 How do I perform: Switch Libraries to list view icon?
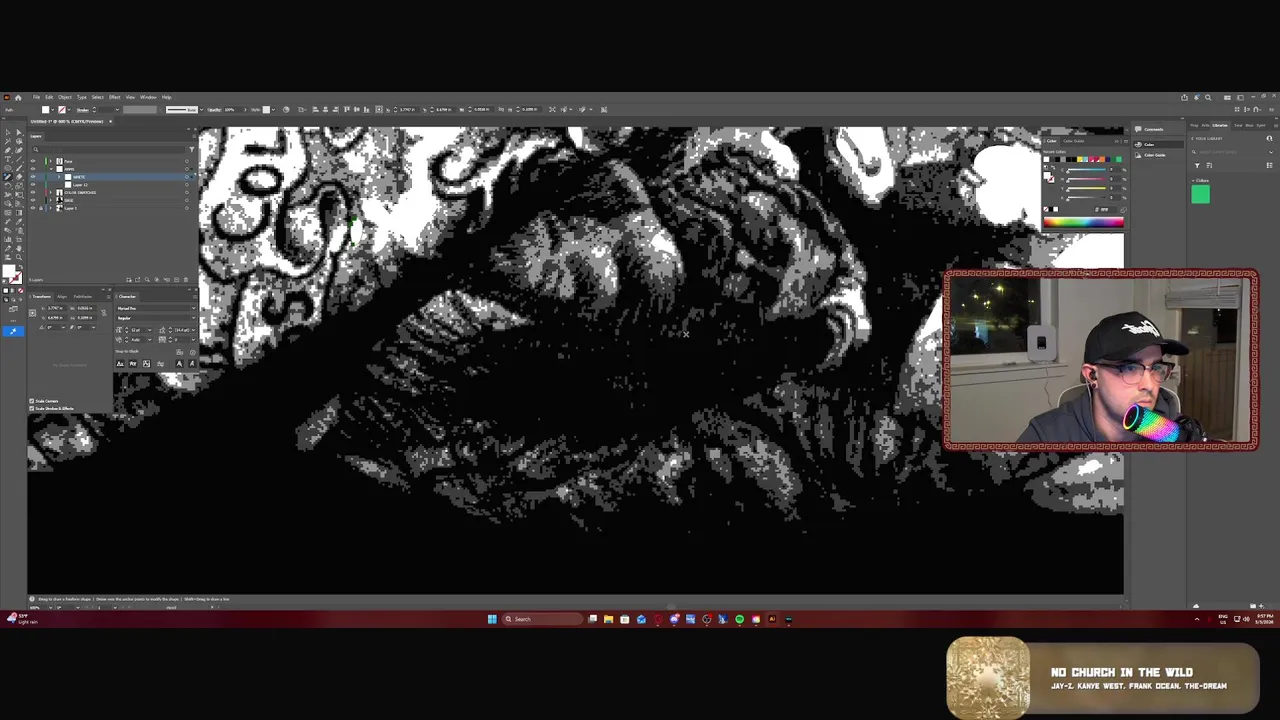[1269, 165]
